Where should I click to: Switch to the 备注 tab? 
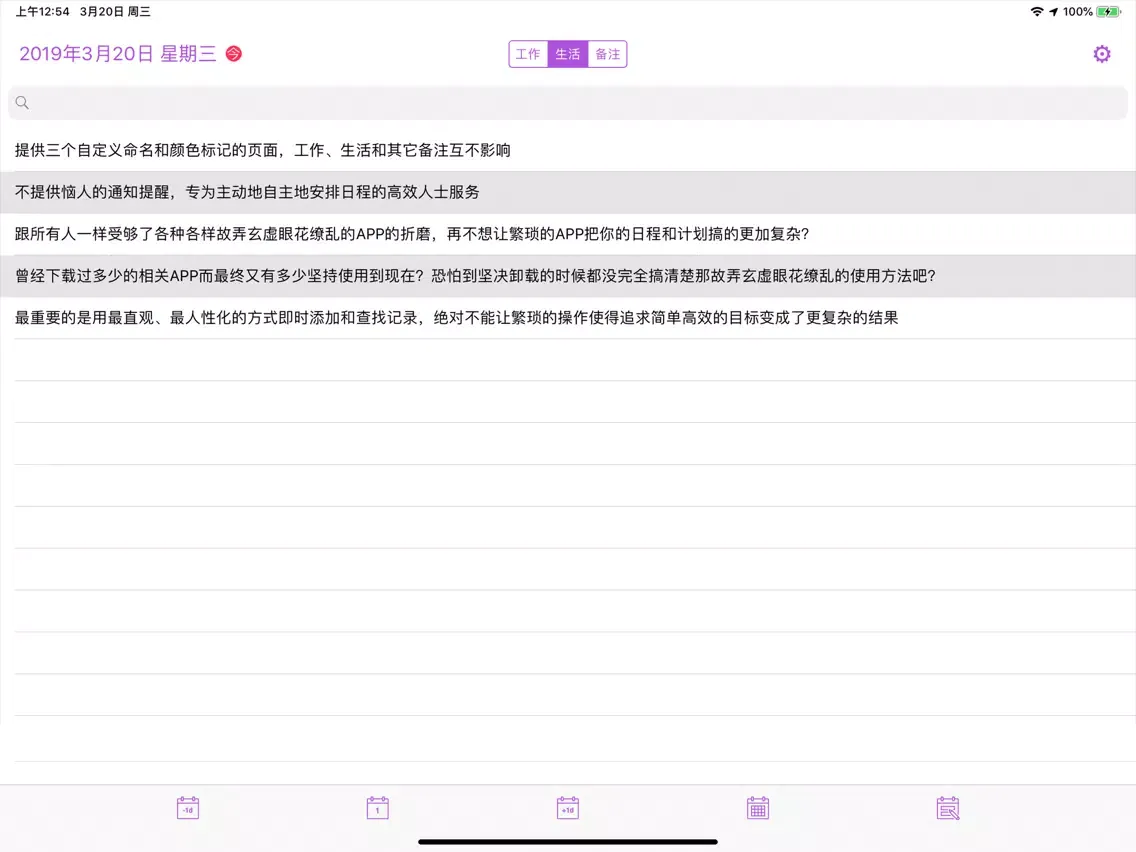point(607,54)
